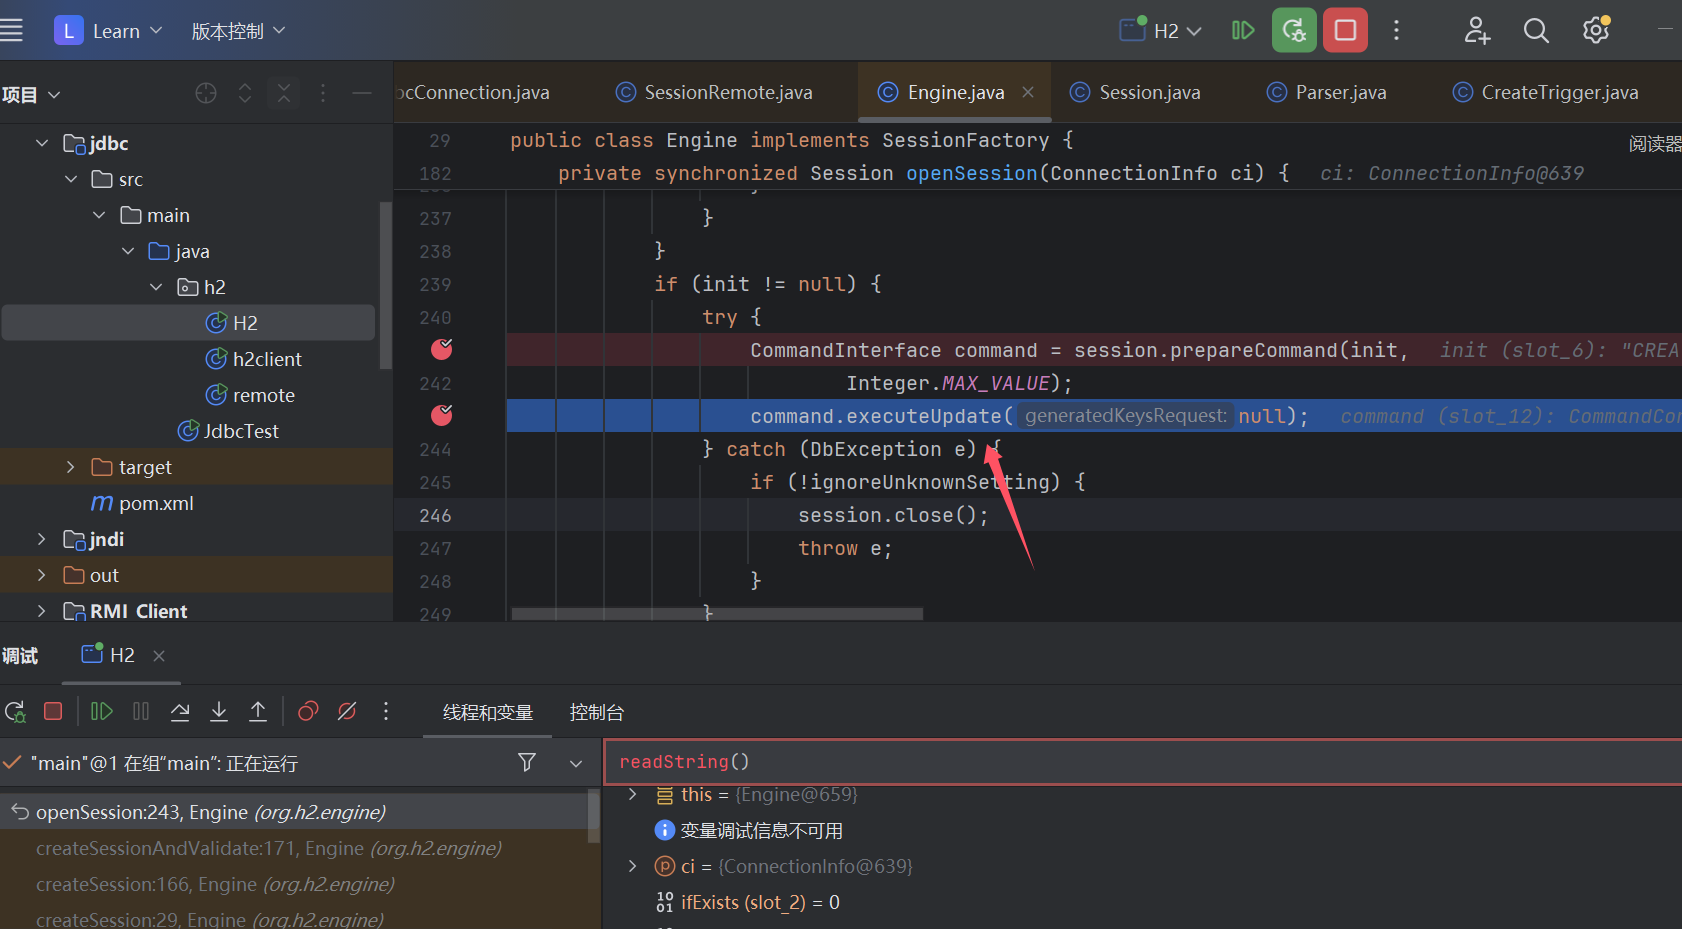Close the H2 debug session tab

click(x=159, y=656)
